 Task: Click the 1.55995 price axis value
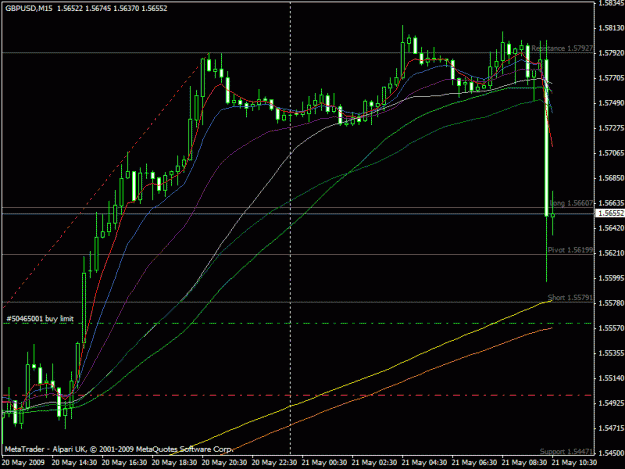pos(611,278)
